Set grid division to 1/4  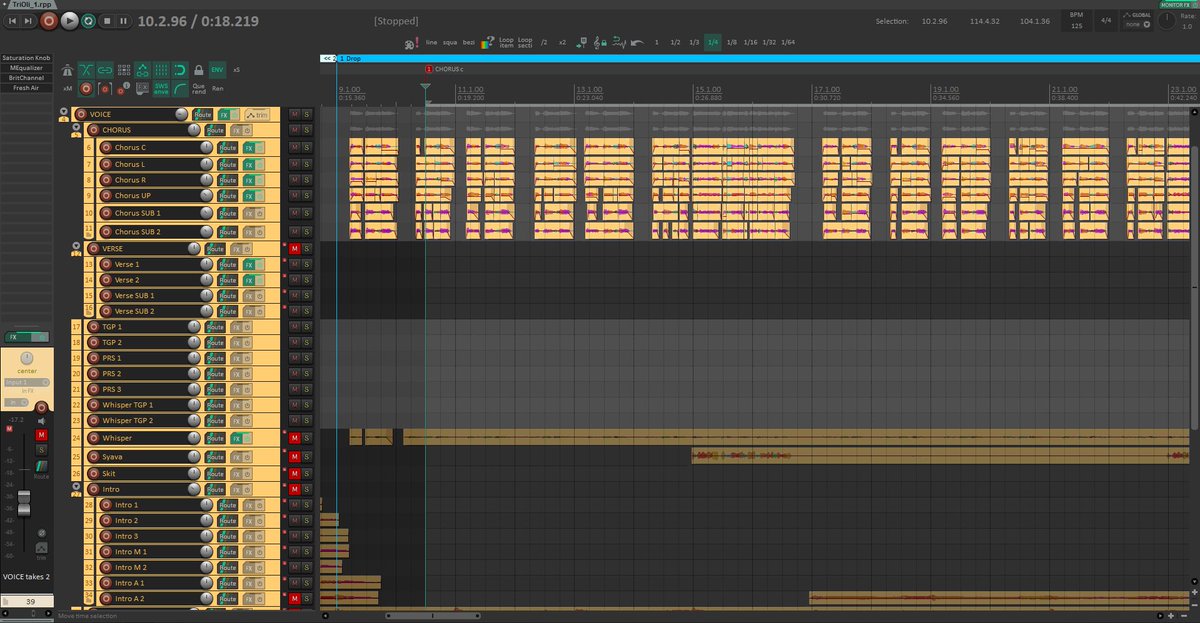coord(712,43)
